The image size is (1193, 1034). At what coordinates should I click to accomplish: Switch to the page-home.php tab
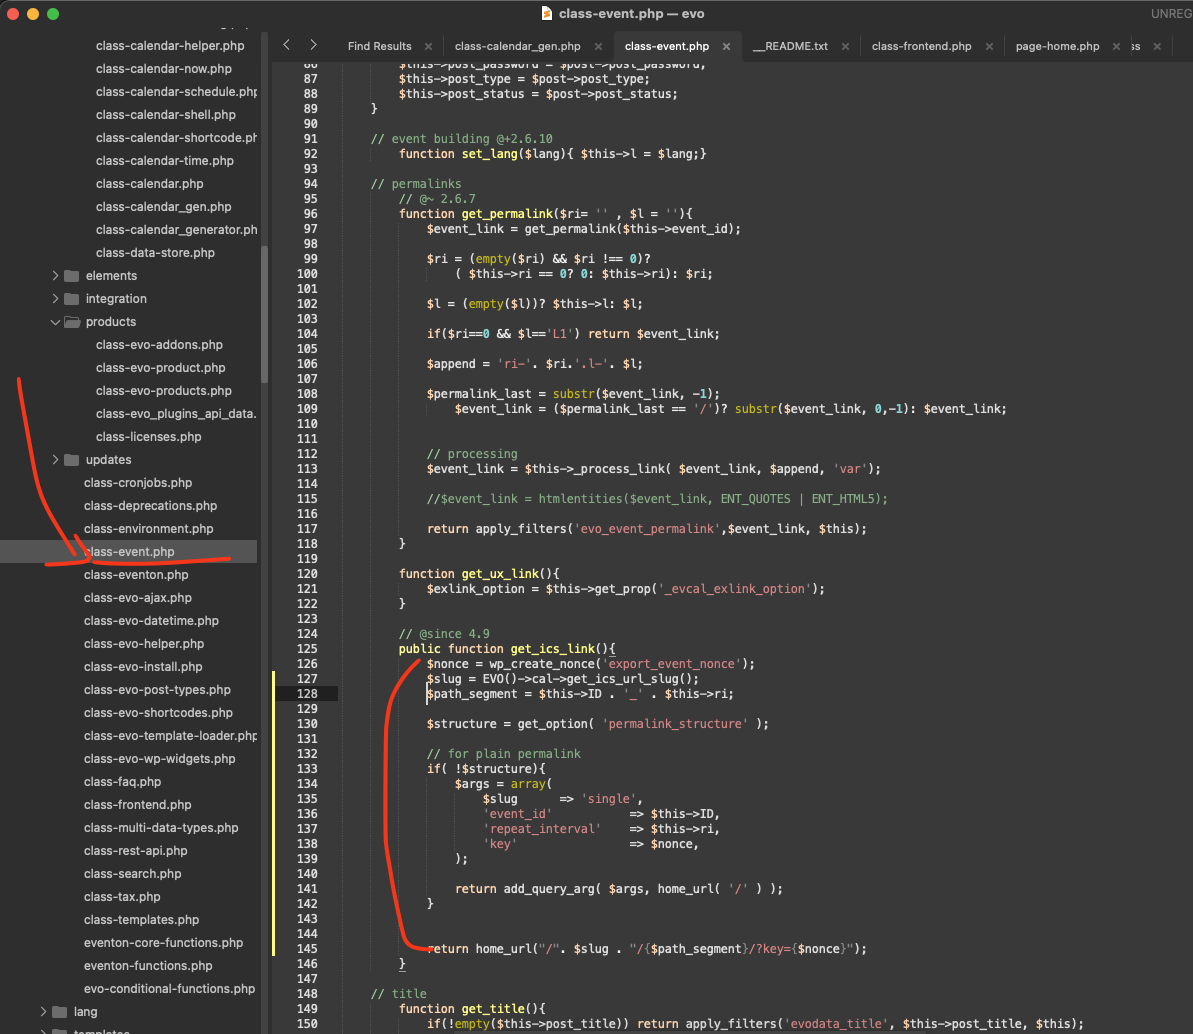[1057, 46]
